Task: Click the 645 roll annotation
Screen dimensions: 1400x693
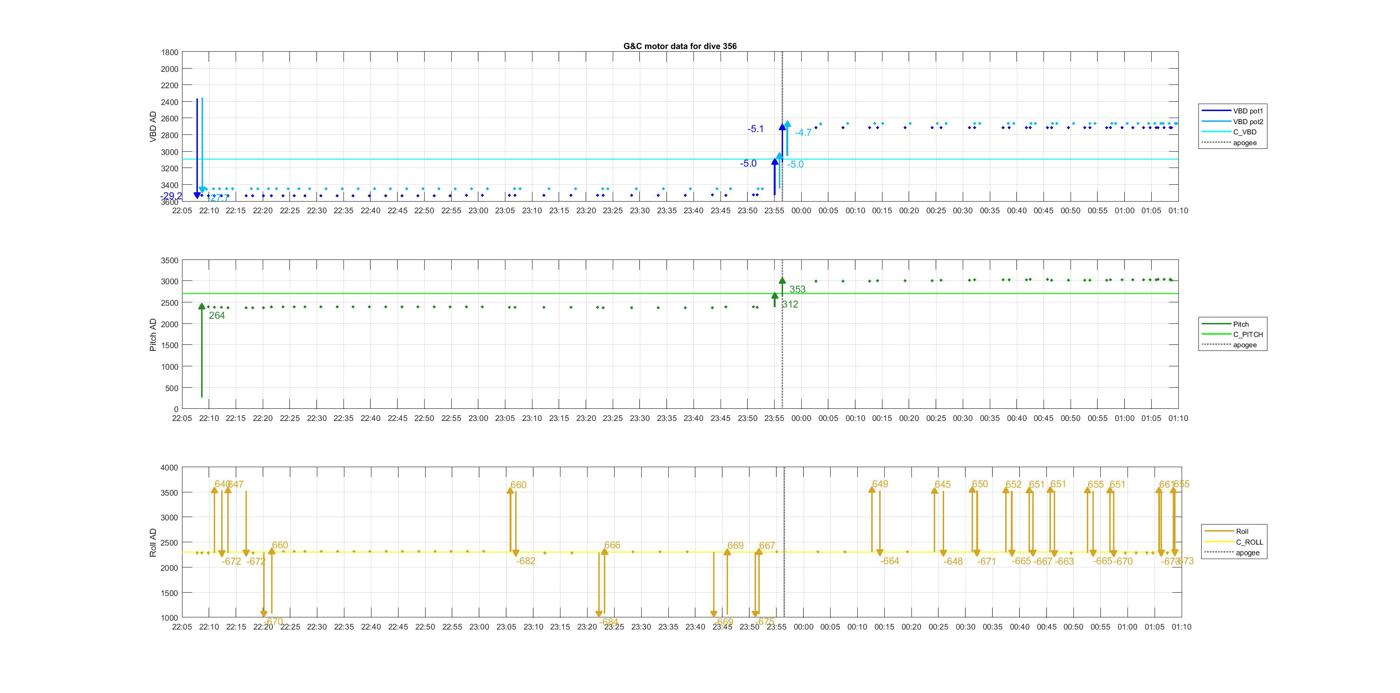Action: point(943,484)
